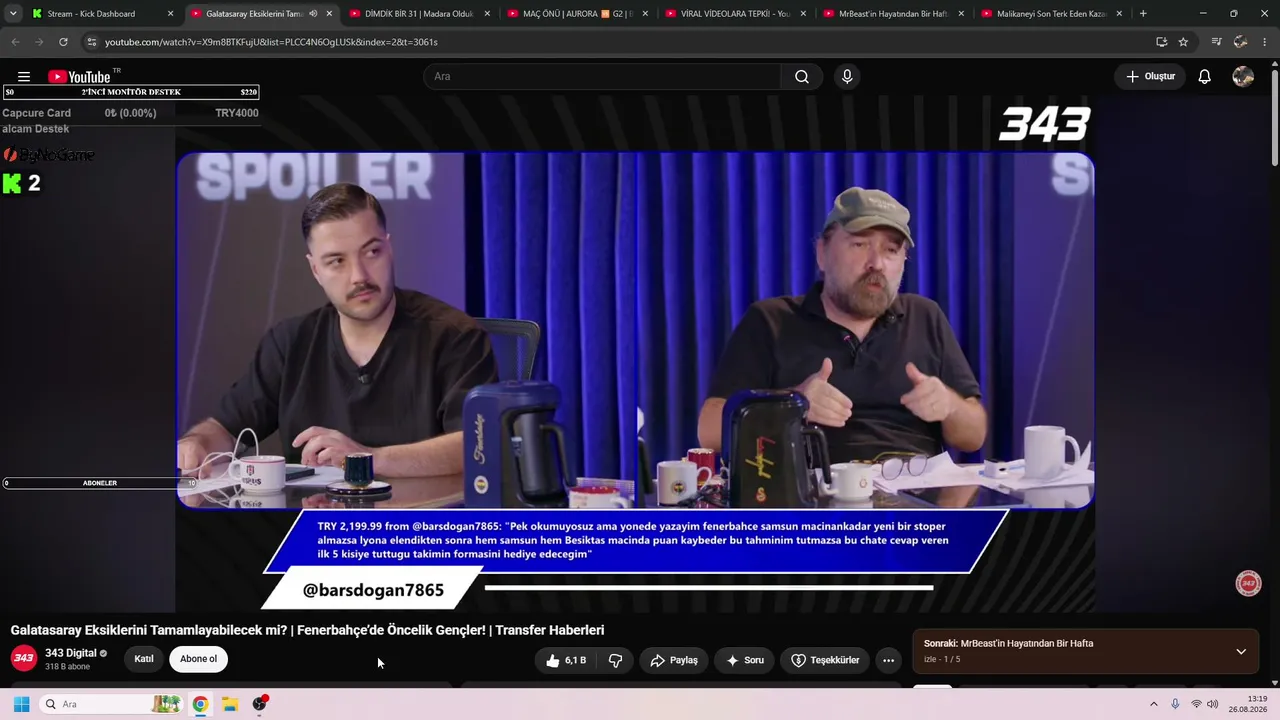Open the volume tray icon
The width and height of the screenshot is (1280, 720).
(1212, 704)
